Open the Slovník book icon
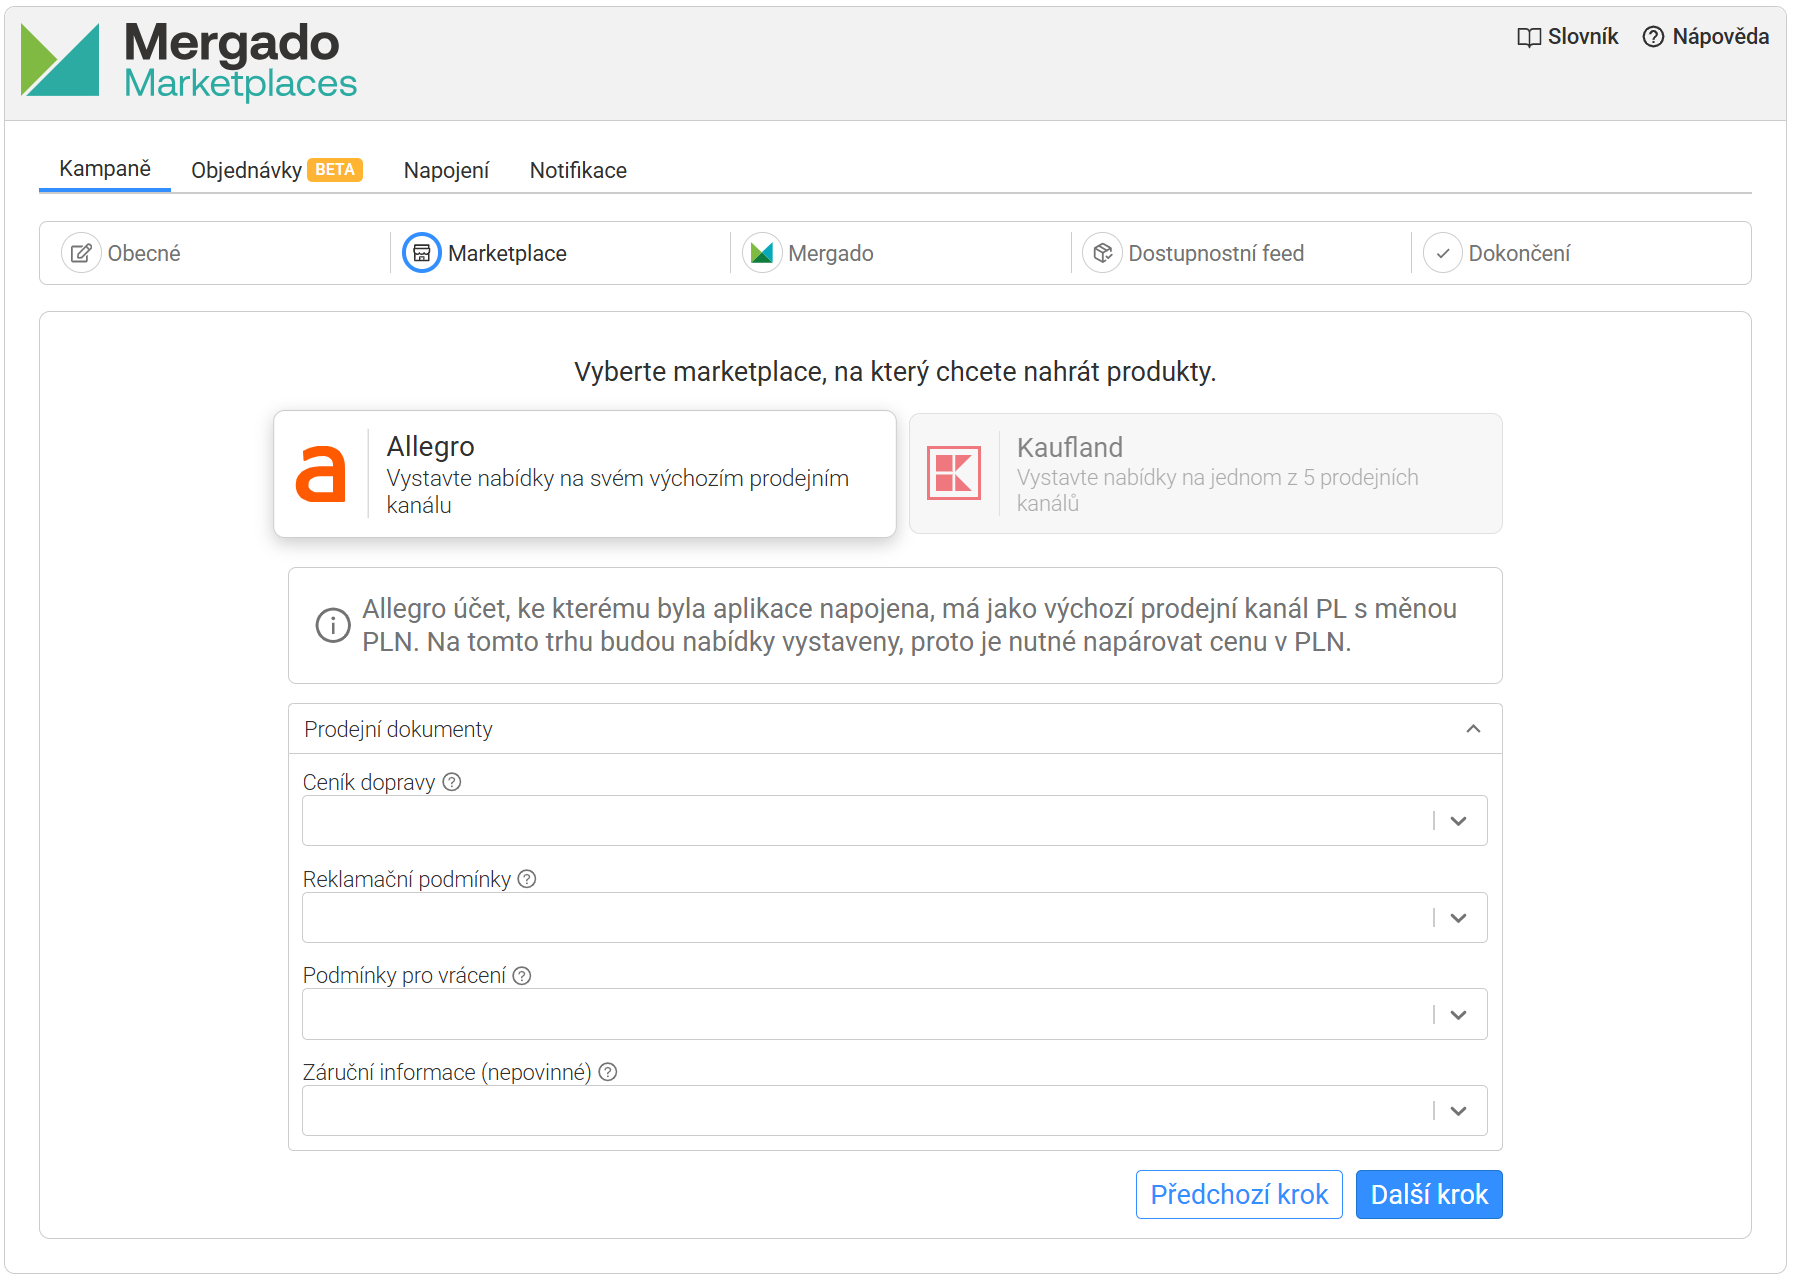1794x1281 pixels. pyautogui.click(x=1528, y=37)
